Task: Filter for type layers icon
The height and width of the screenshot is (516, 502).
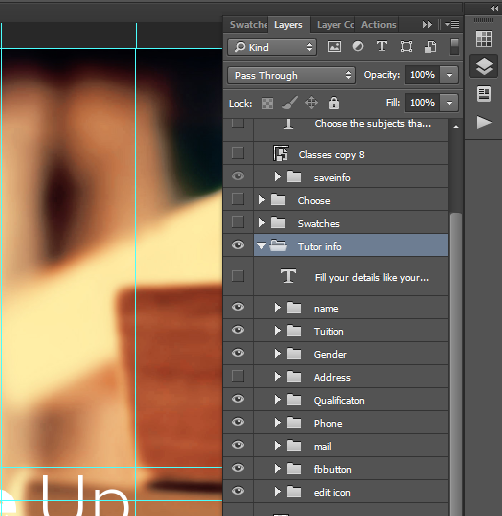Action: click(382, 46)
